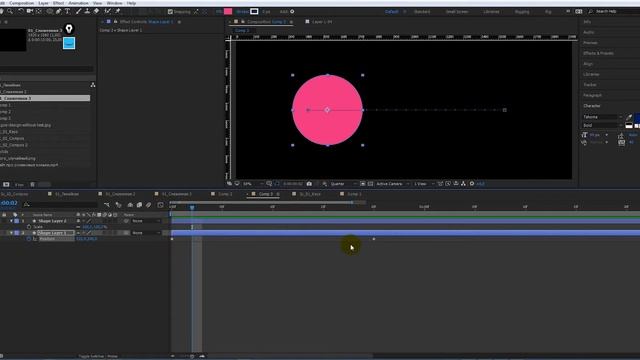Viewport: 640px width, 360px height.
Task: Select the Unified Camera tool
Action: coord(30,11)
